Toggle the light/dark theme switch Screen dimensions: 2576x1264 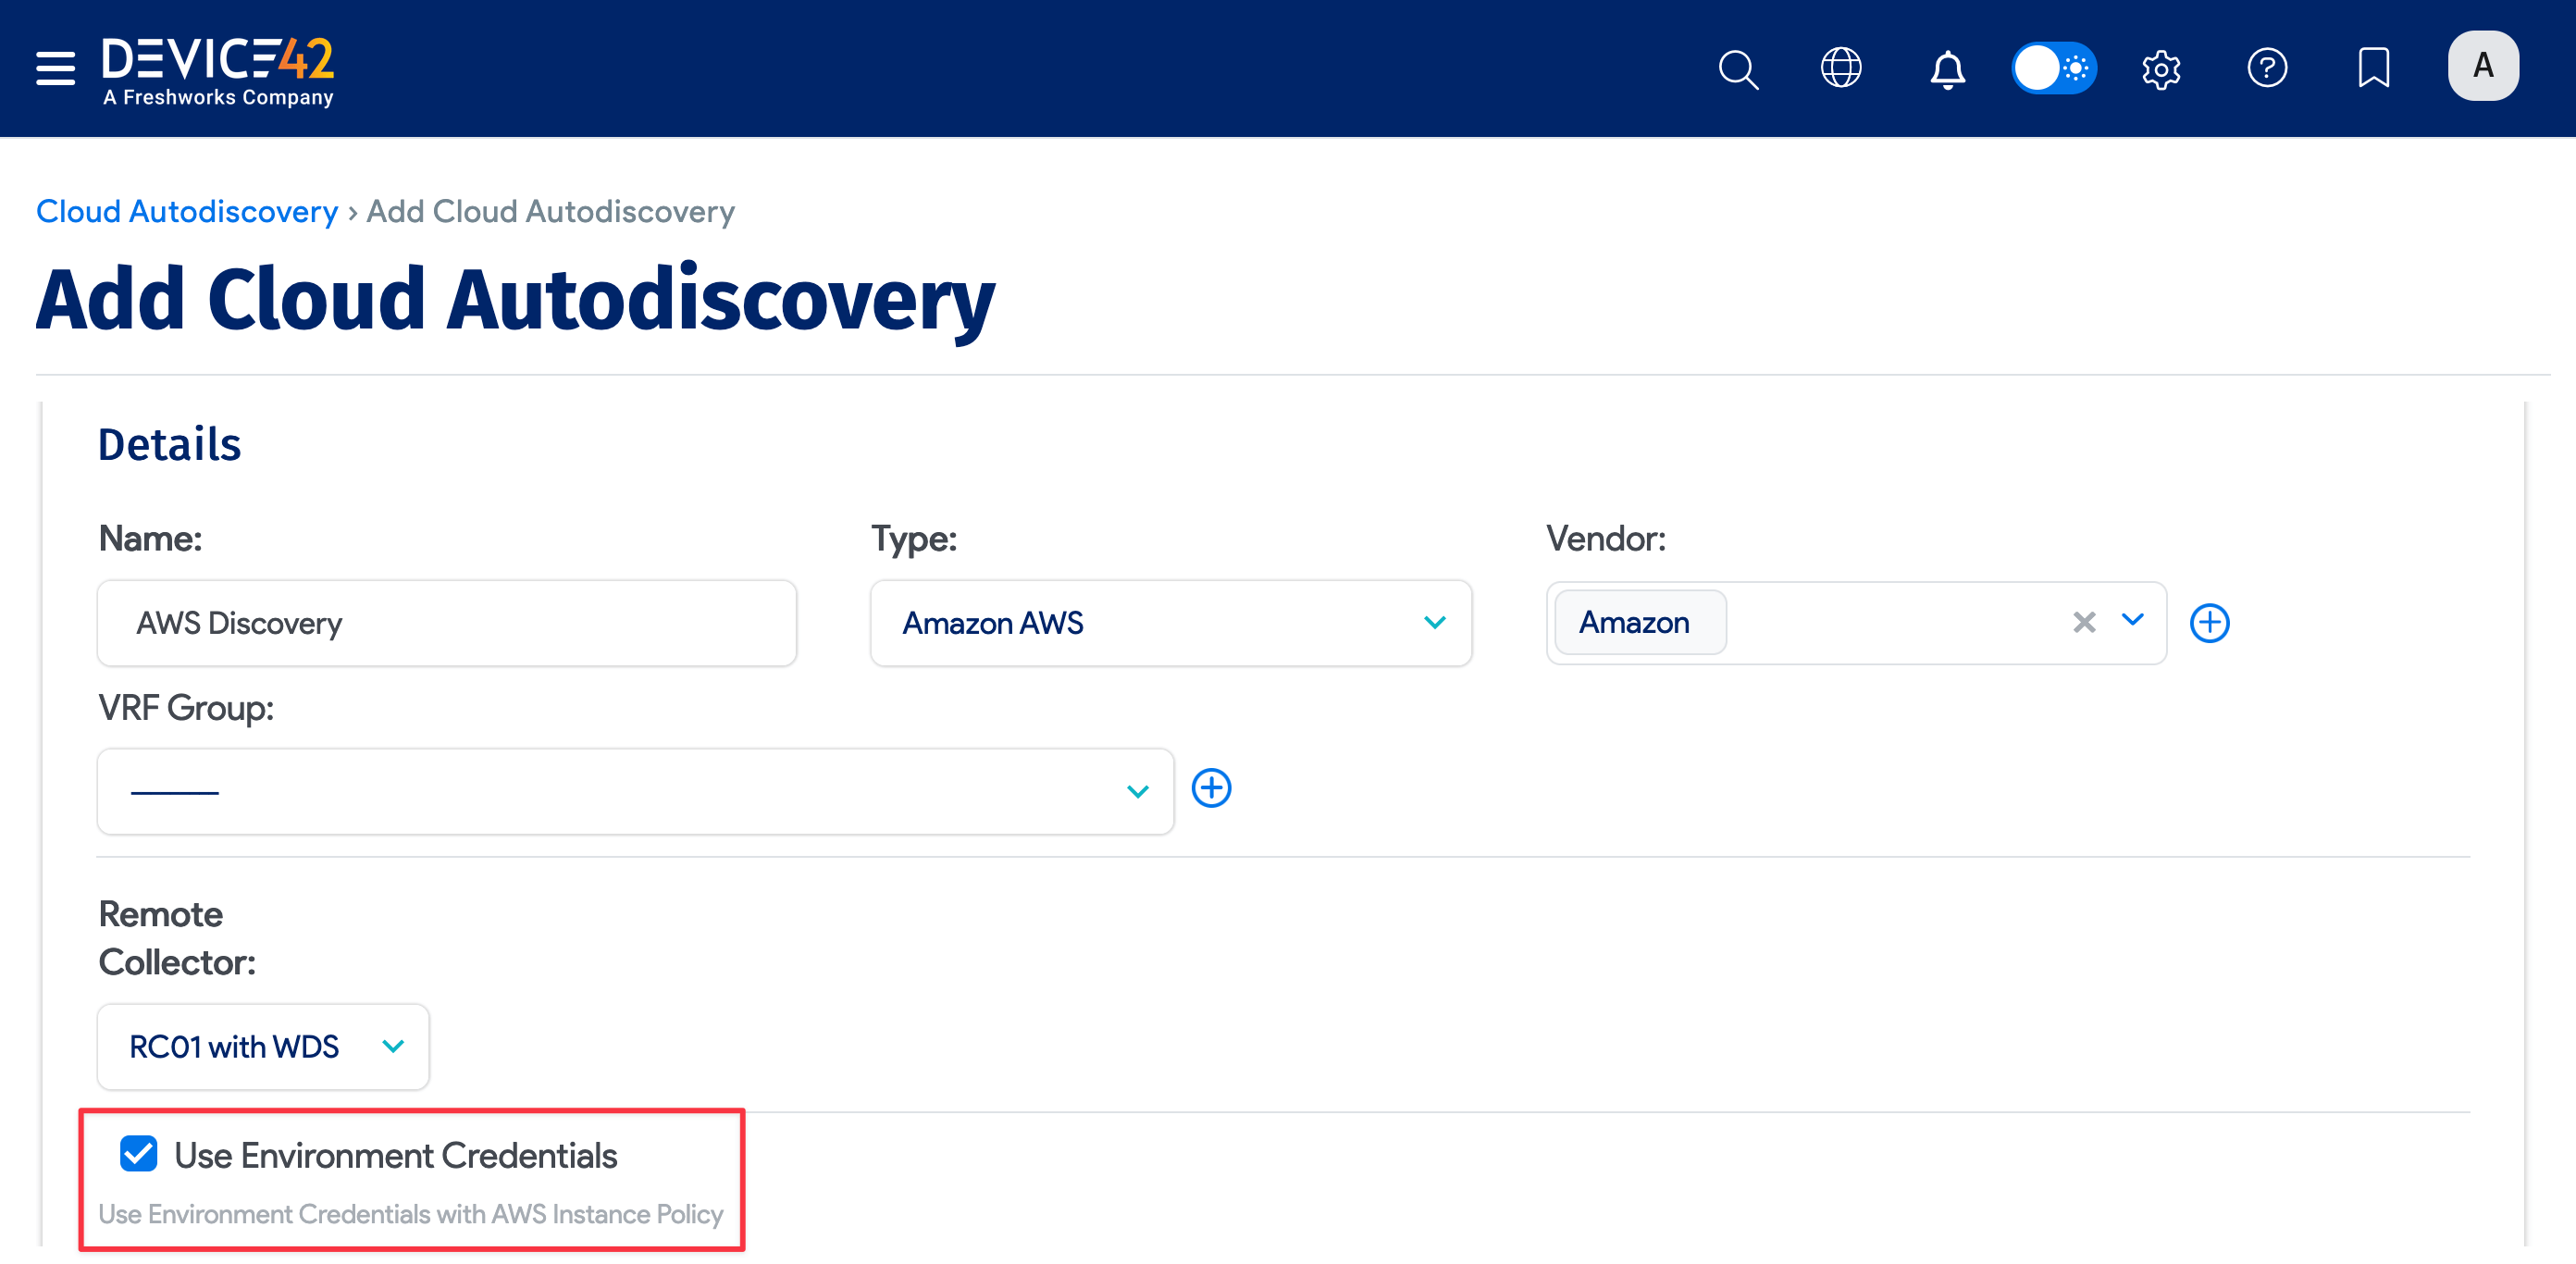[2053, 68]
